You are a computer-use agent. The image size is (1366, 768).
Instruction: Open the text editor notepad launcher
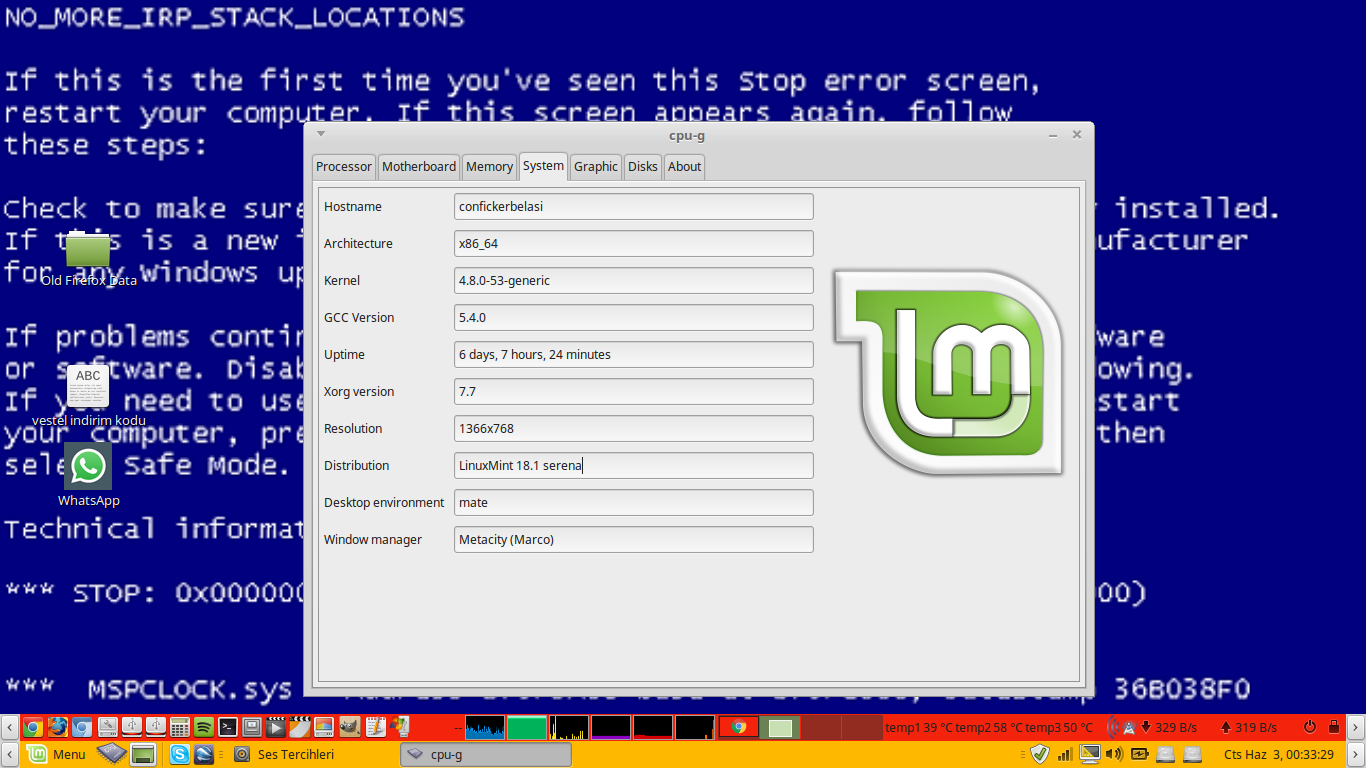[375, 727]
